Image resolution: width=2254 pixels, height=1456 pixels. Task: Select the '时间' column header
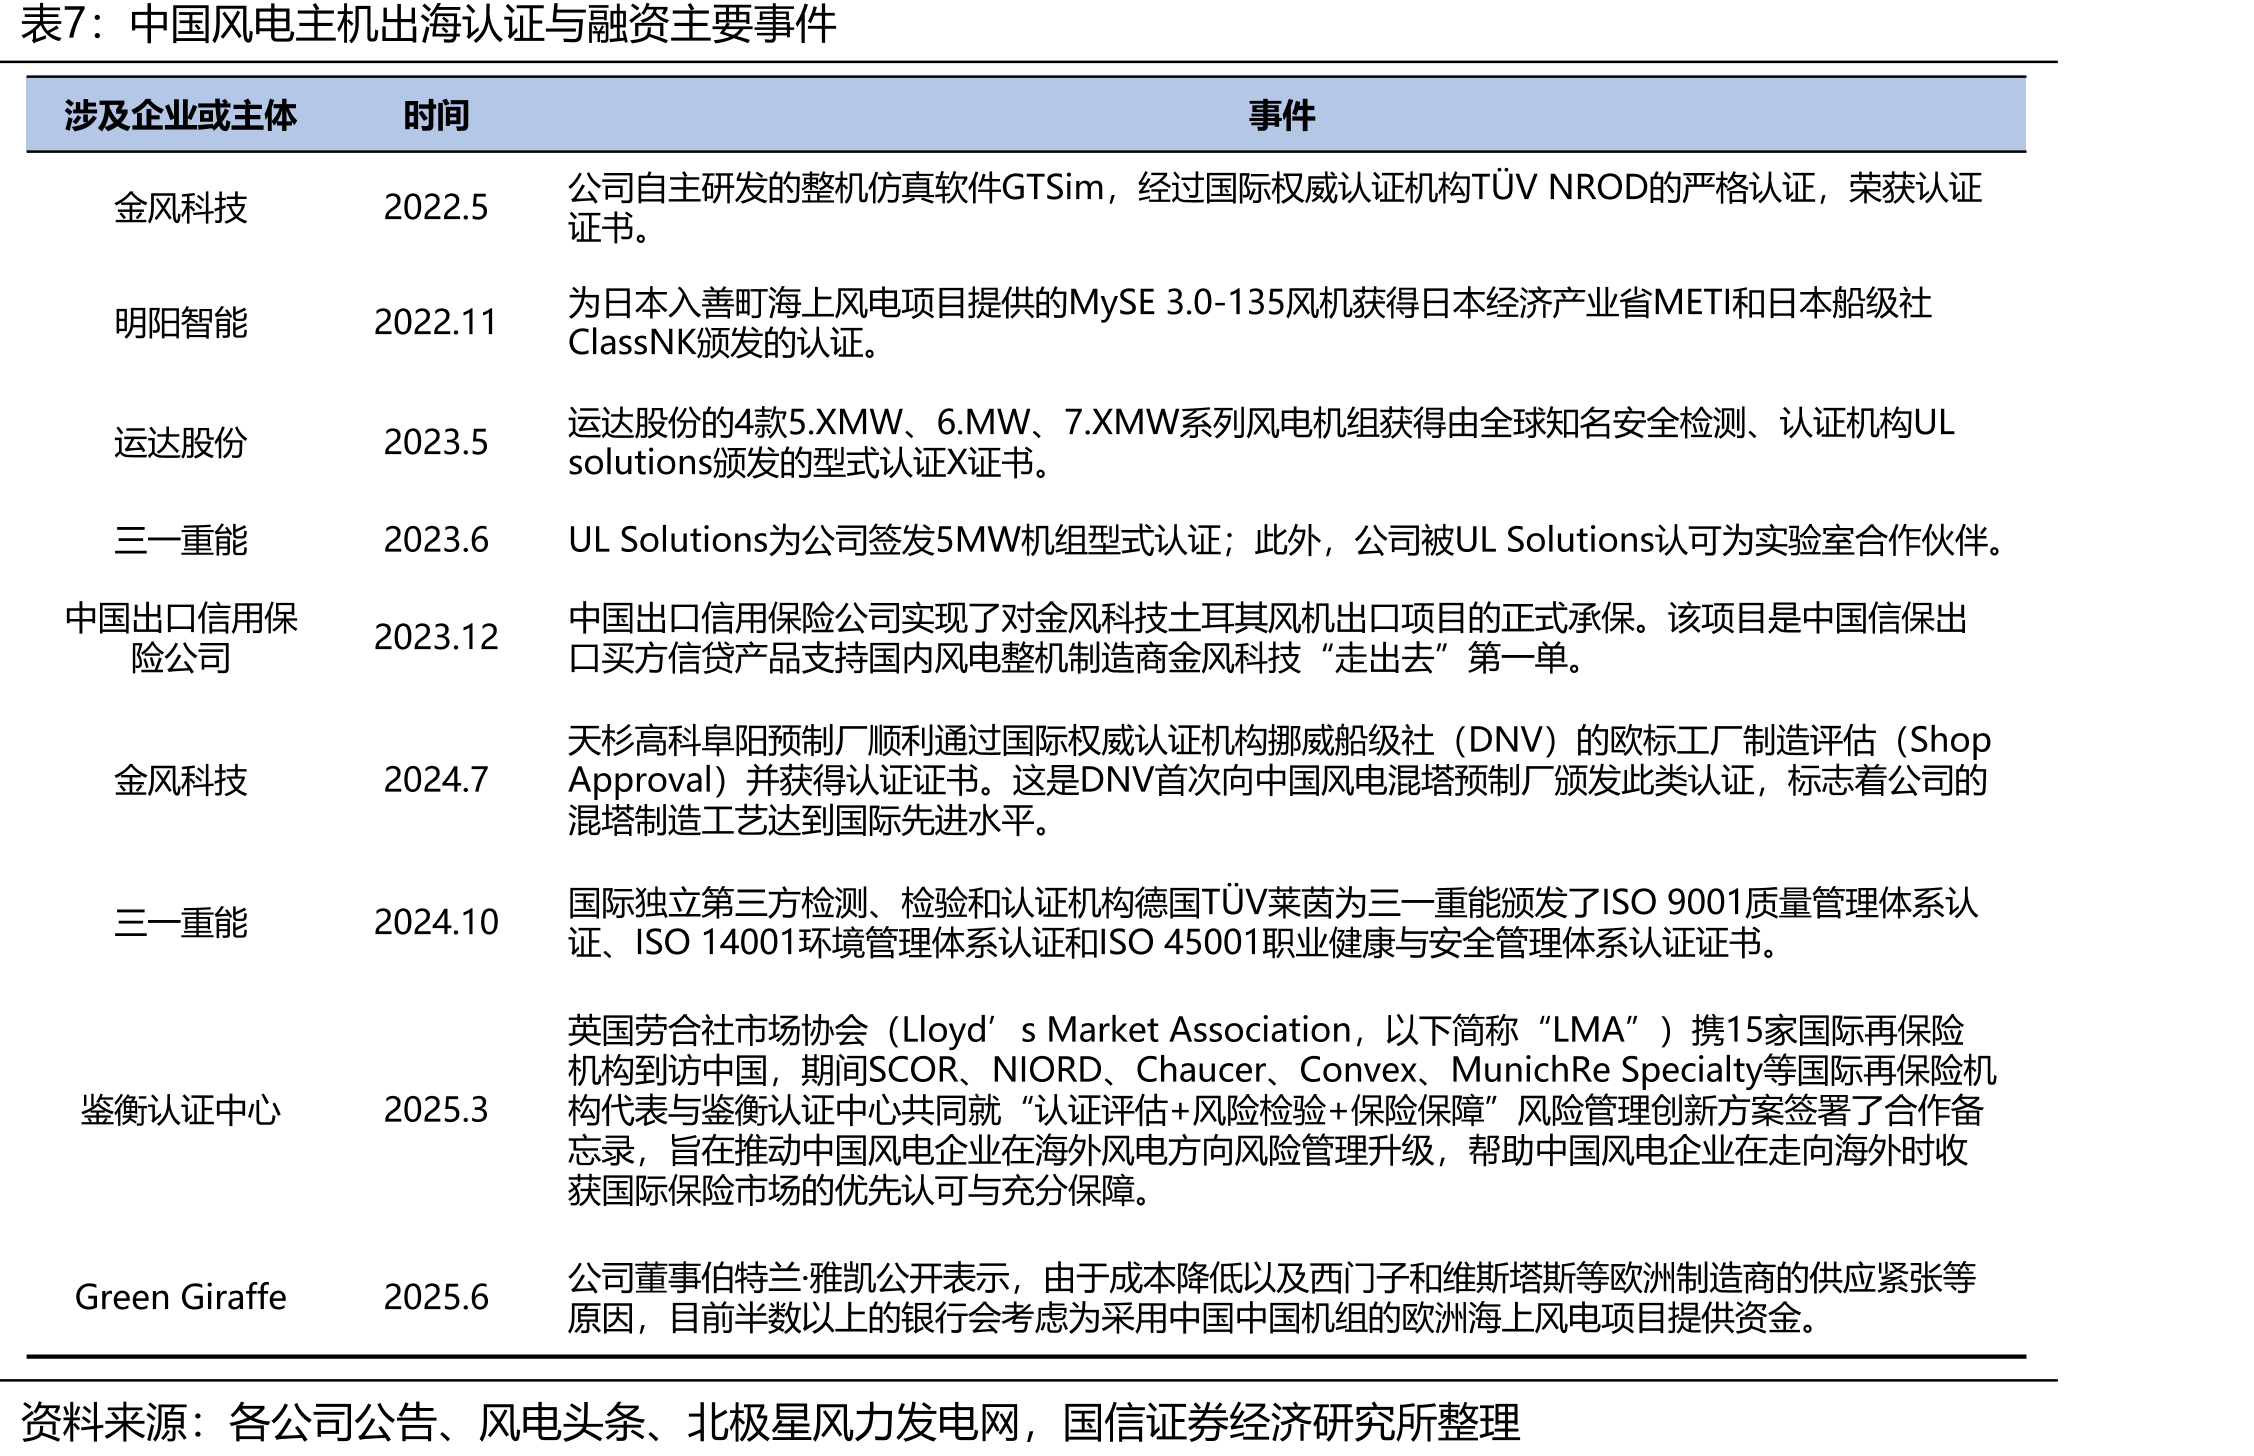pos(436,116)
